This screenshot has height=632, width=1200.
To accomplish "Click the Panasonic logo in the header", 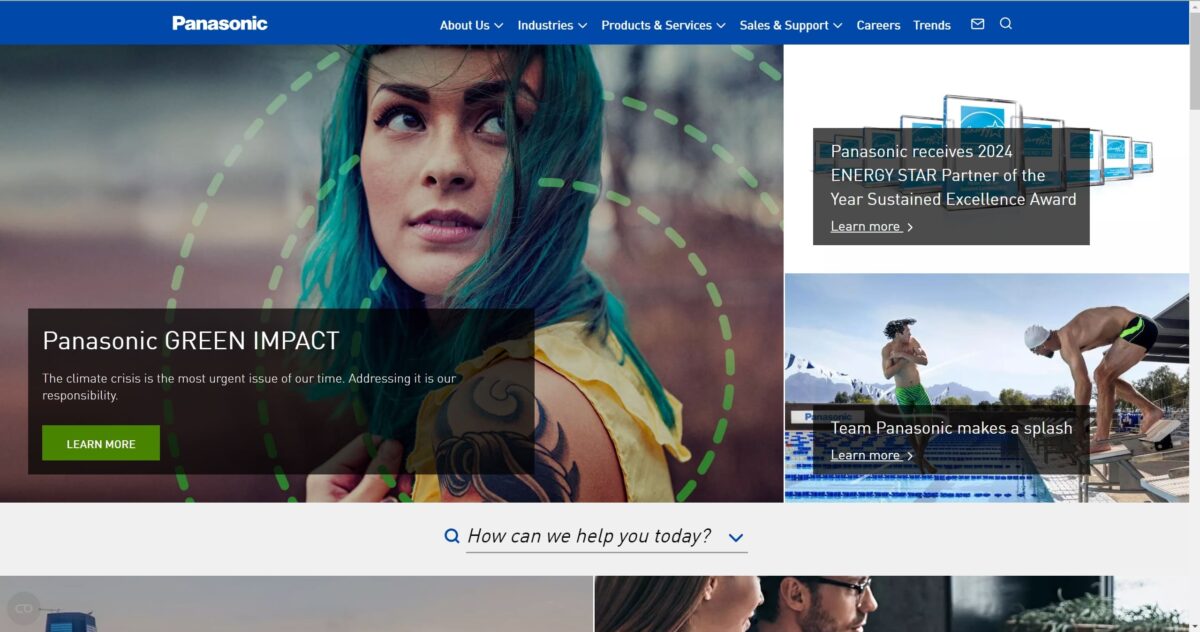I will (x=219, y=23).
